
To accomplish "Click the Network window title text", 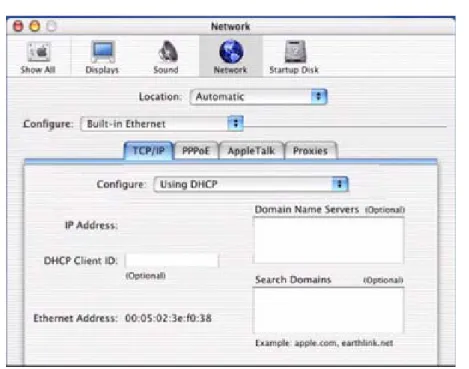I will pos(230,26).
